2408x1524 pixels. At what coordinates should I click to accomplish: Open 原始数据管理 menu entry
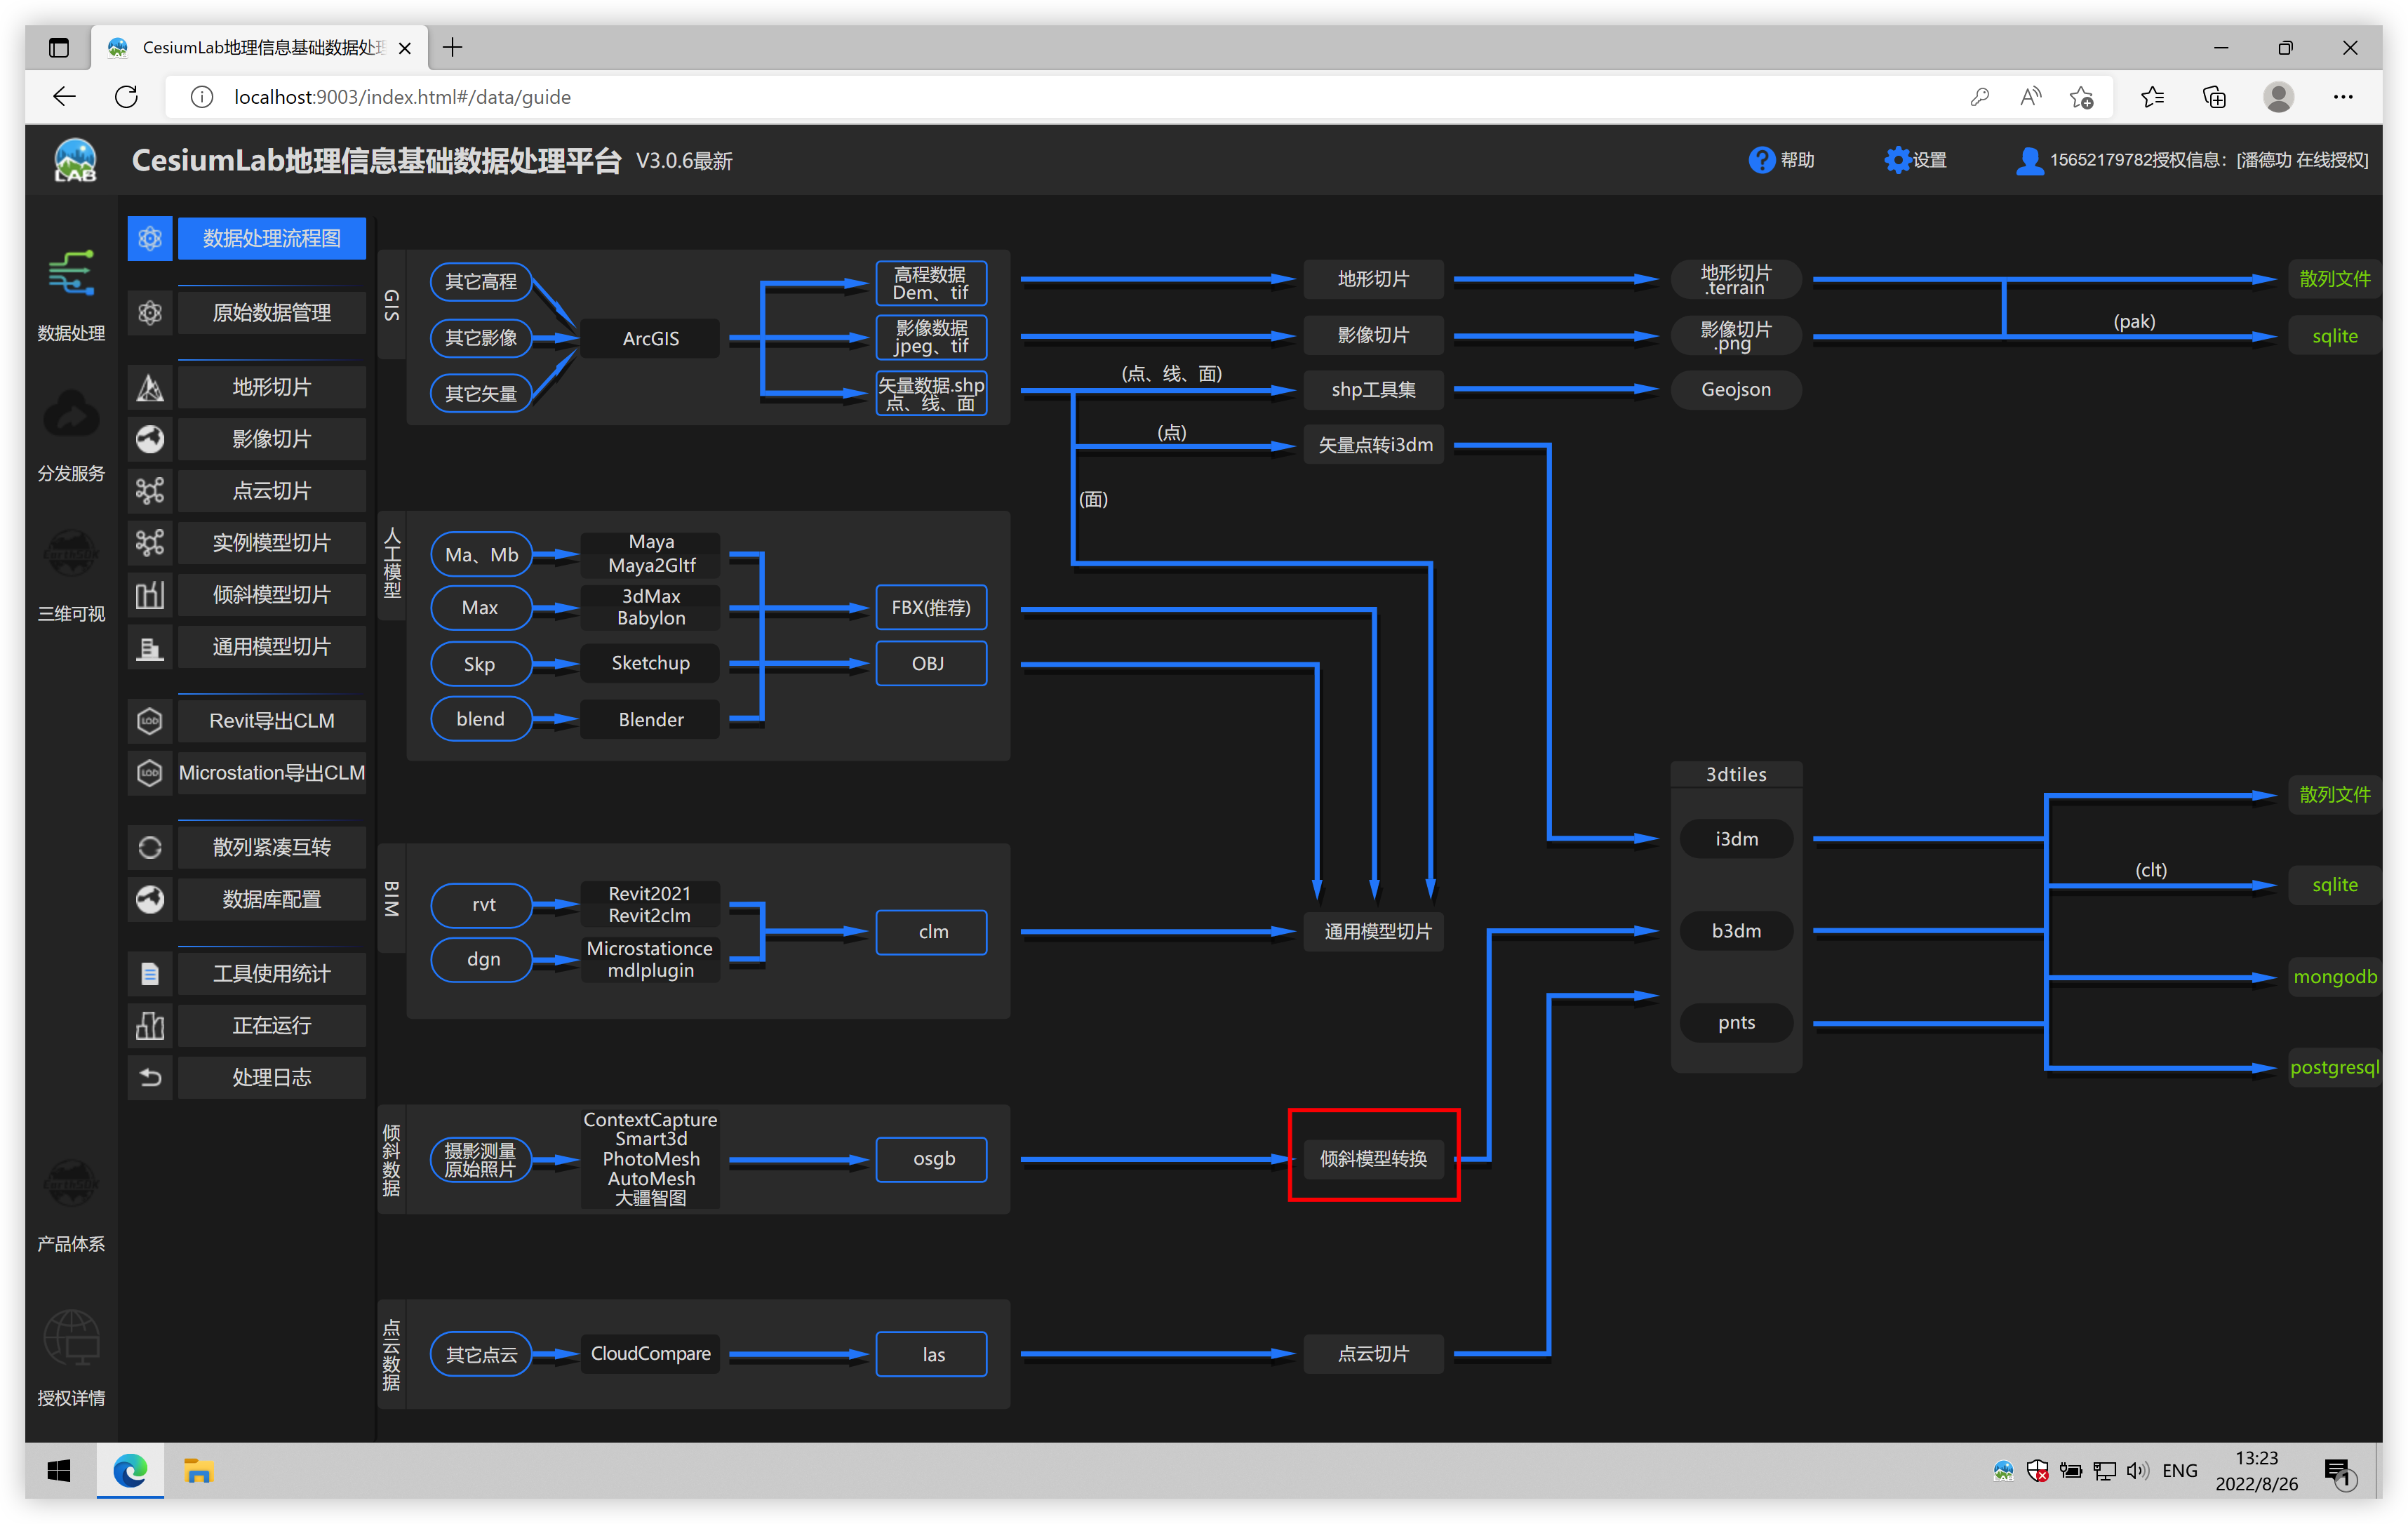[x=271, y=313]
